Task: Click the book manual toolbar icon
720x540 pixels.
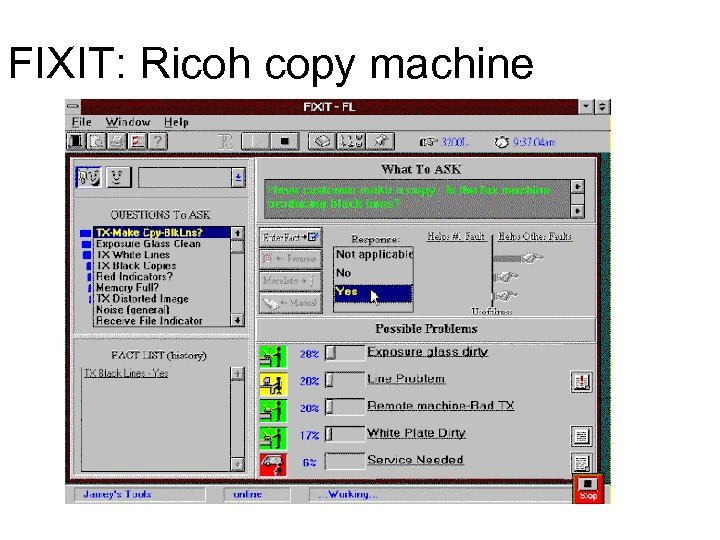Action: [321, 141]
